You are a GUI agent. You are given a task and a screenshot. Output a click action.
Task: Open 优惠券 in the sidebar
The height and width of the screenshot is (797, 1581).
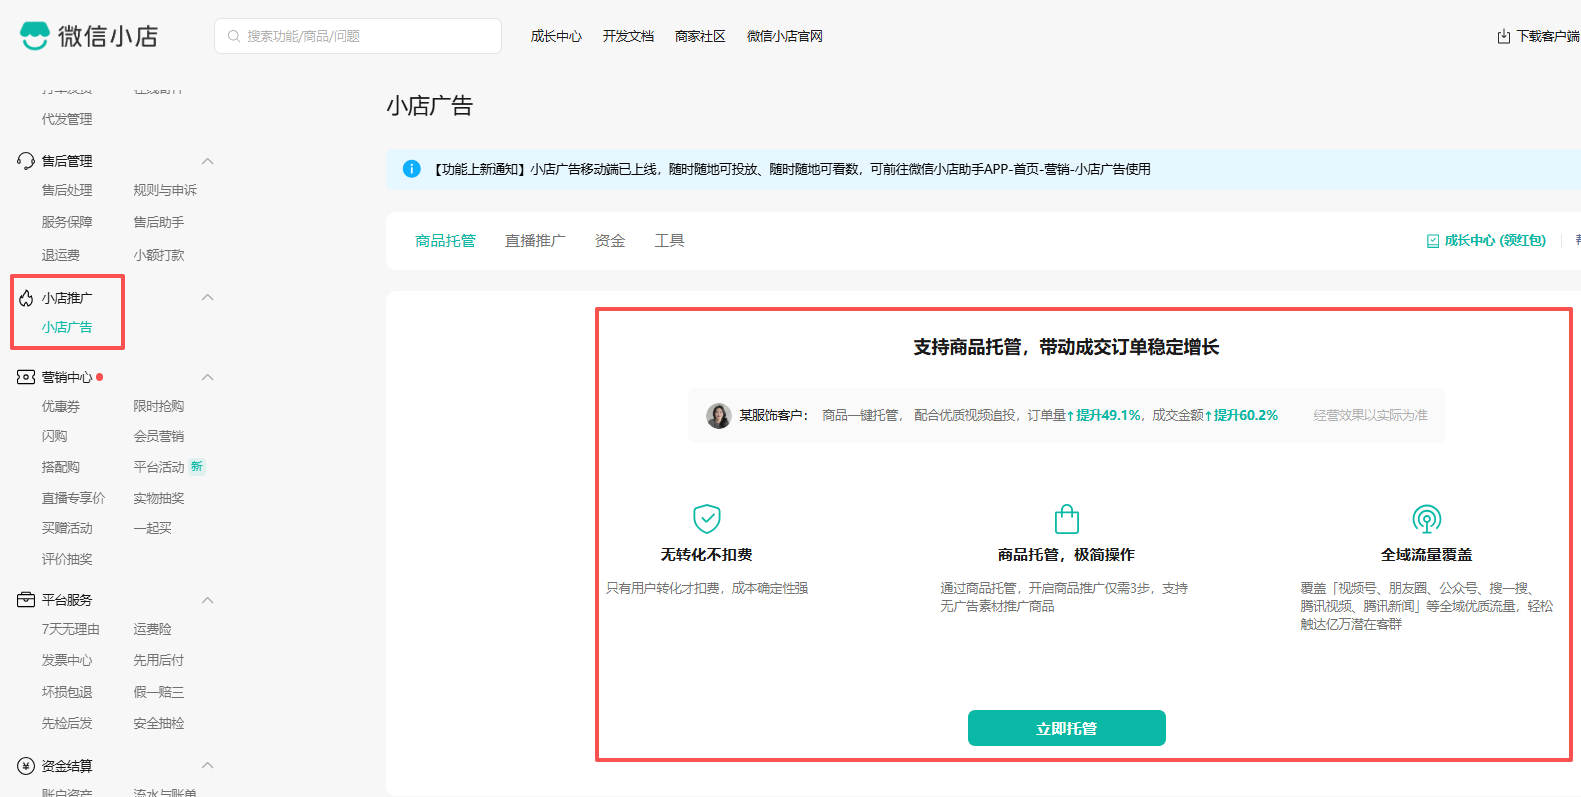tap(61, 407)
